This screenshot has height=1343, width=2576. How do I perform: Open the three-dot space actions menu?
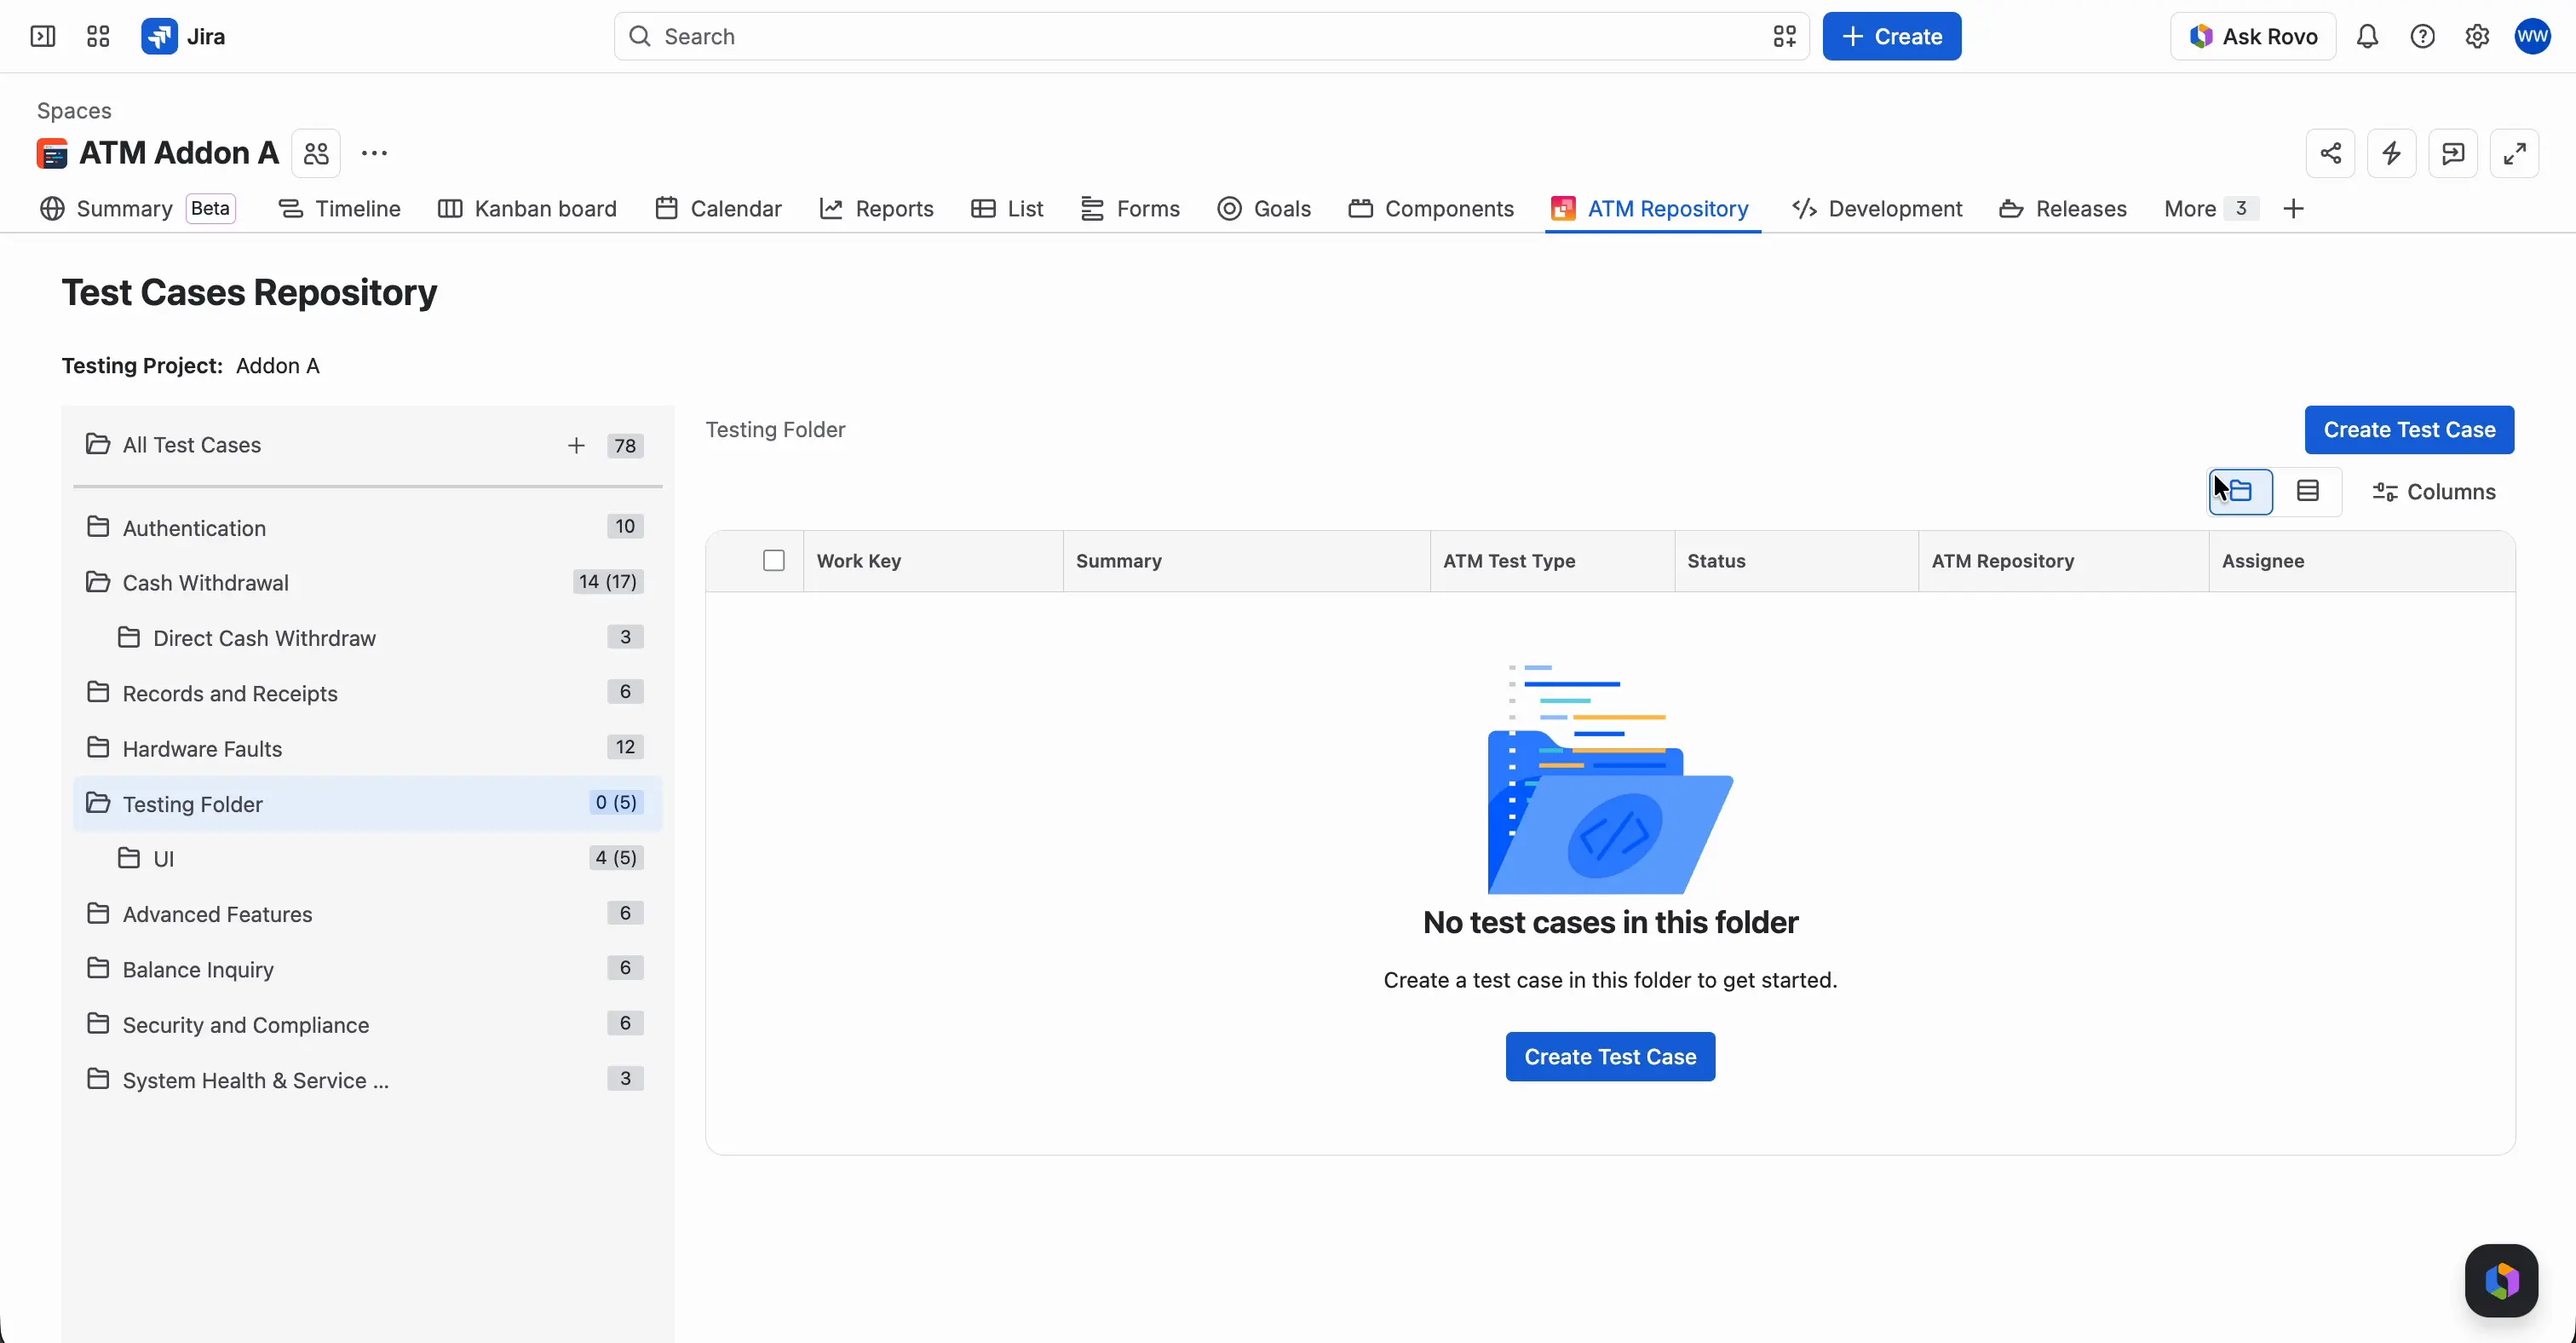(x=374, y=153)
